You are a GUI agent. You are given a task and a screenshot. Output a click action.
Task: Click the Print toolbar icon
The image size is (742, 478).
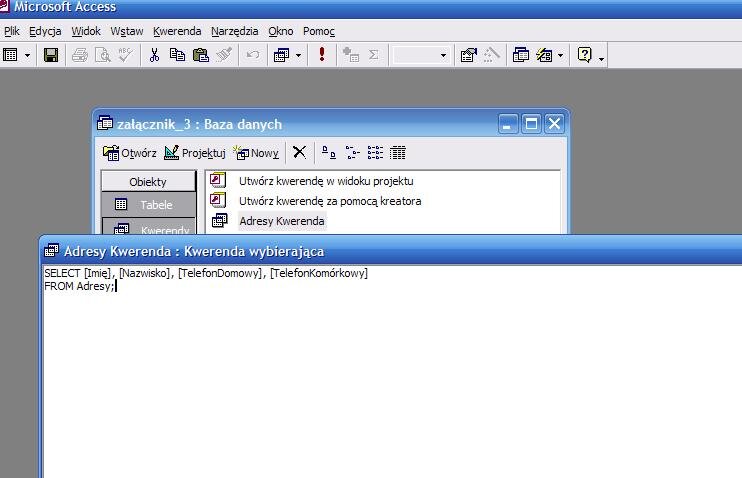click(80, 55)
